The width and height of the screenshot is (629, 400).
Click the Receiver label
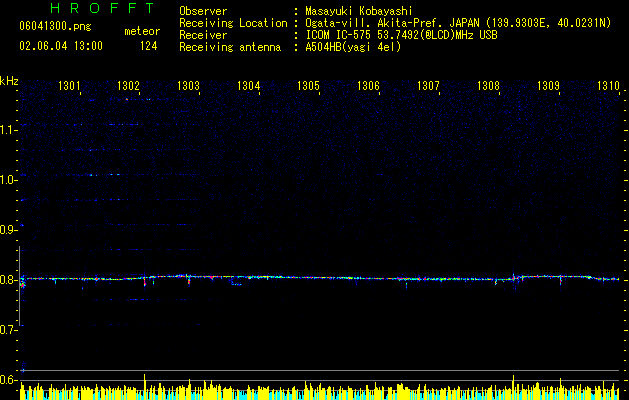pyautogui.click(x=203, y=35)
